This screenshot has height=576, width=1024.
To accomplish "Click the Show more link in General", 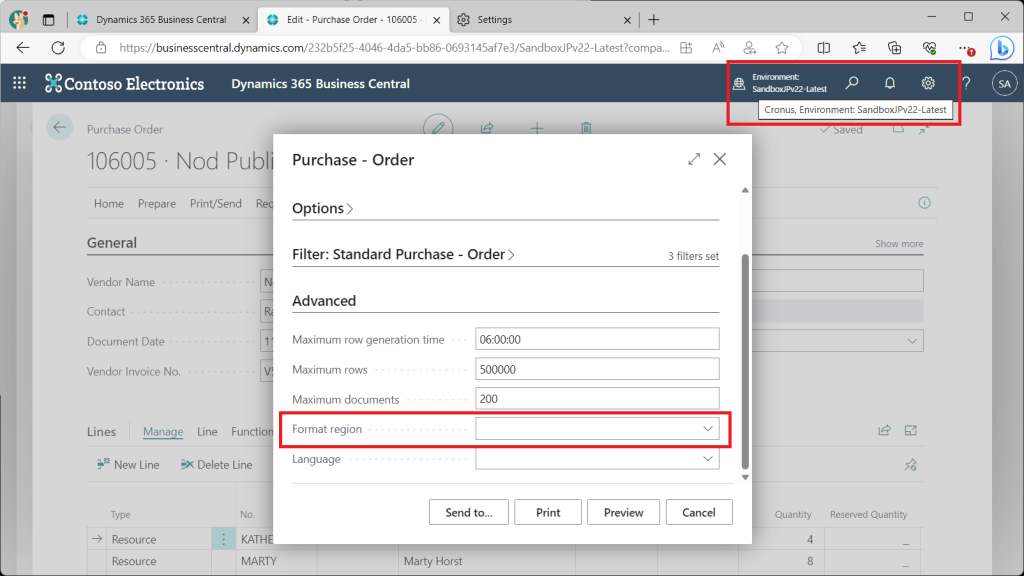I will tap(899, 244).
